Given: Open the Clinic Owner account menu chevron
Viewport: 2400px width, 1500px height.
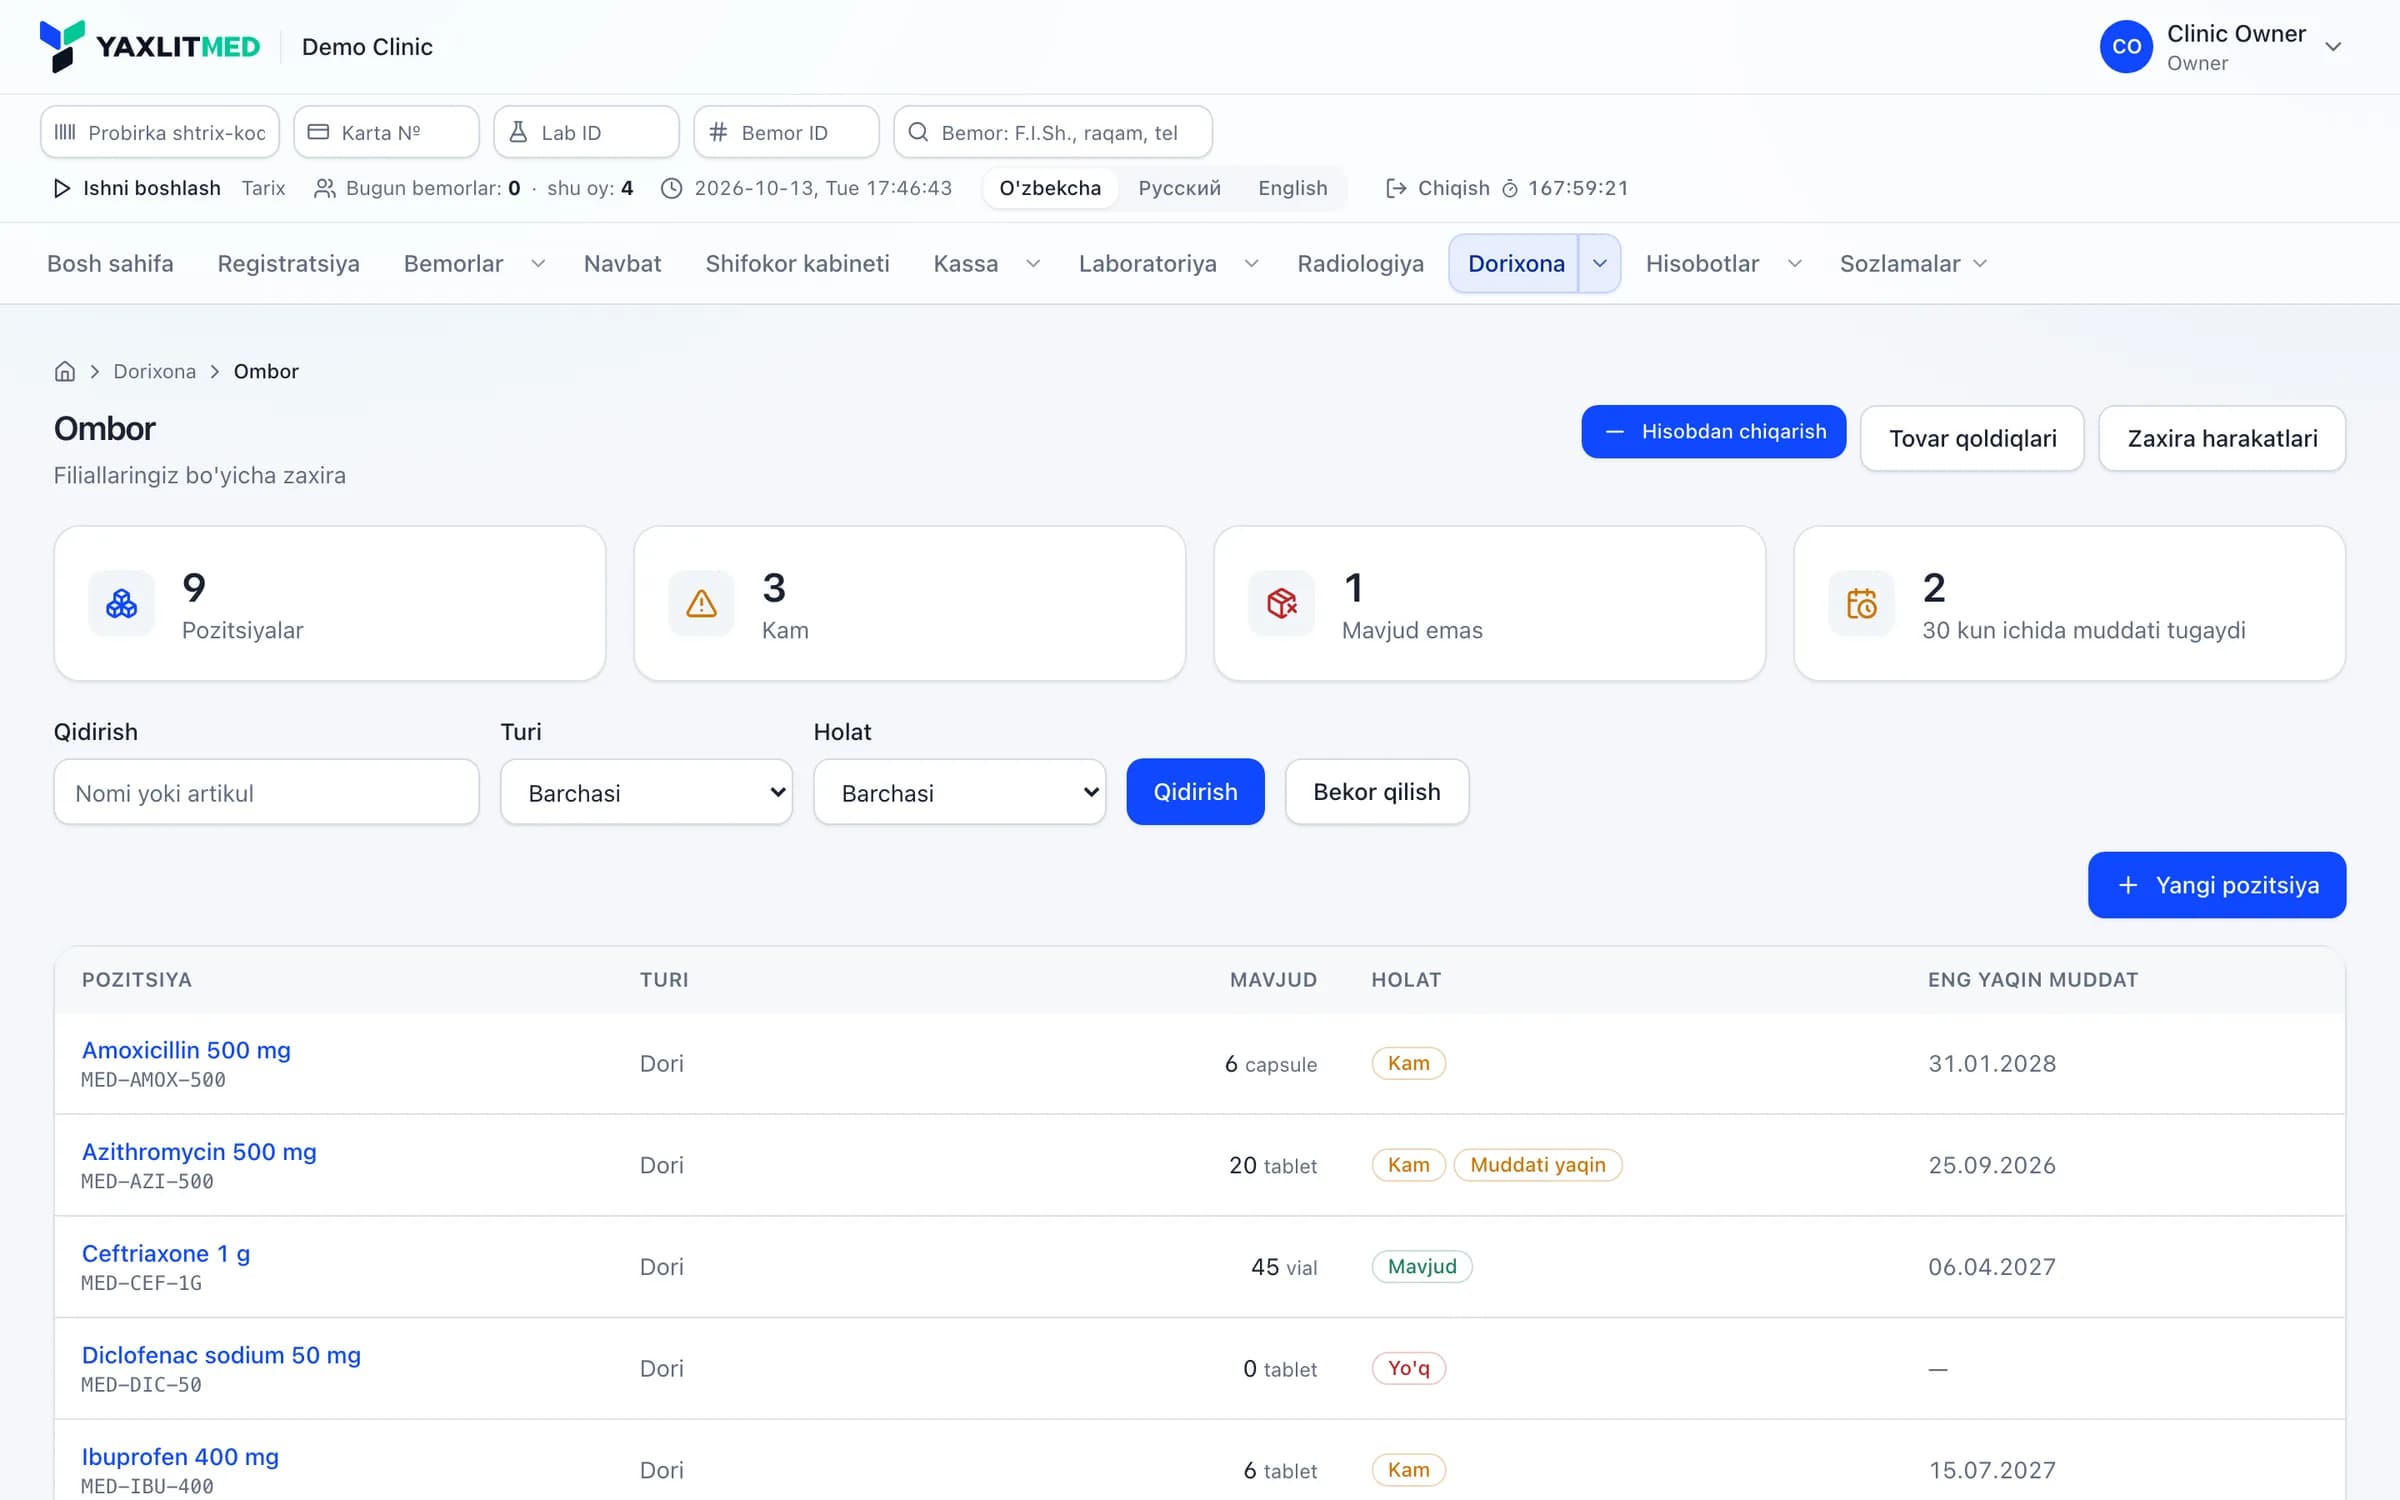Looking at the screenshot, I should click(2333, 47).
